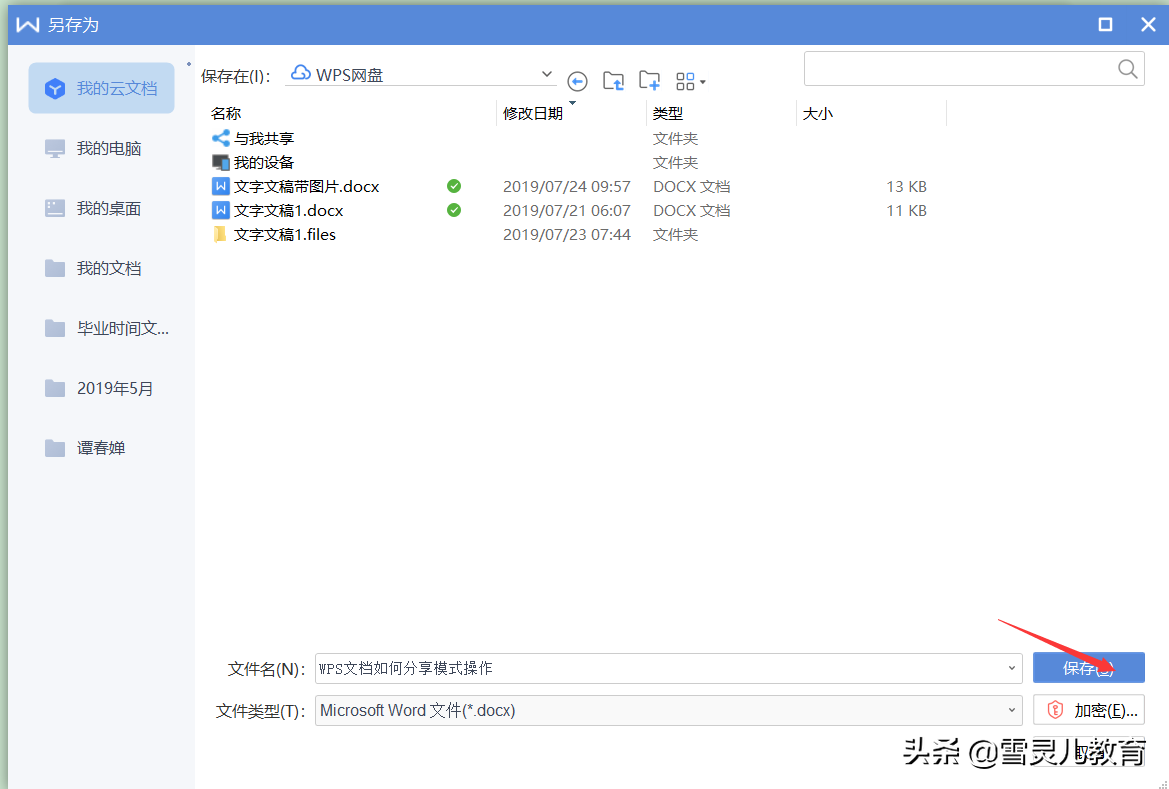Sort by 大小 column header
The width and height of the screenshot is (1169, 789).
click(x=818, y=113)
